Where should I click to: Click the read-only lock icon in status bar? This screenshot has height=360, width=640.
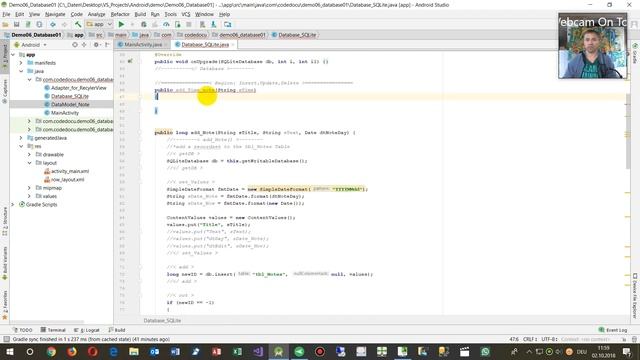click(624, 339)
